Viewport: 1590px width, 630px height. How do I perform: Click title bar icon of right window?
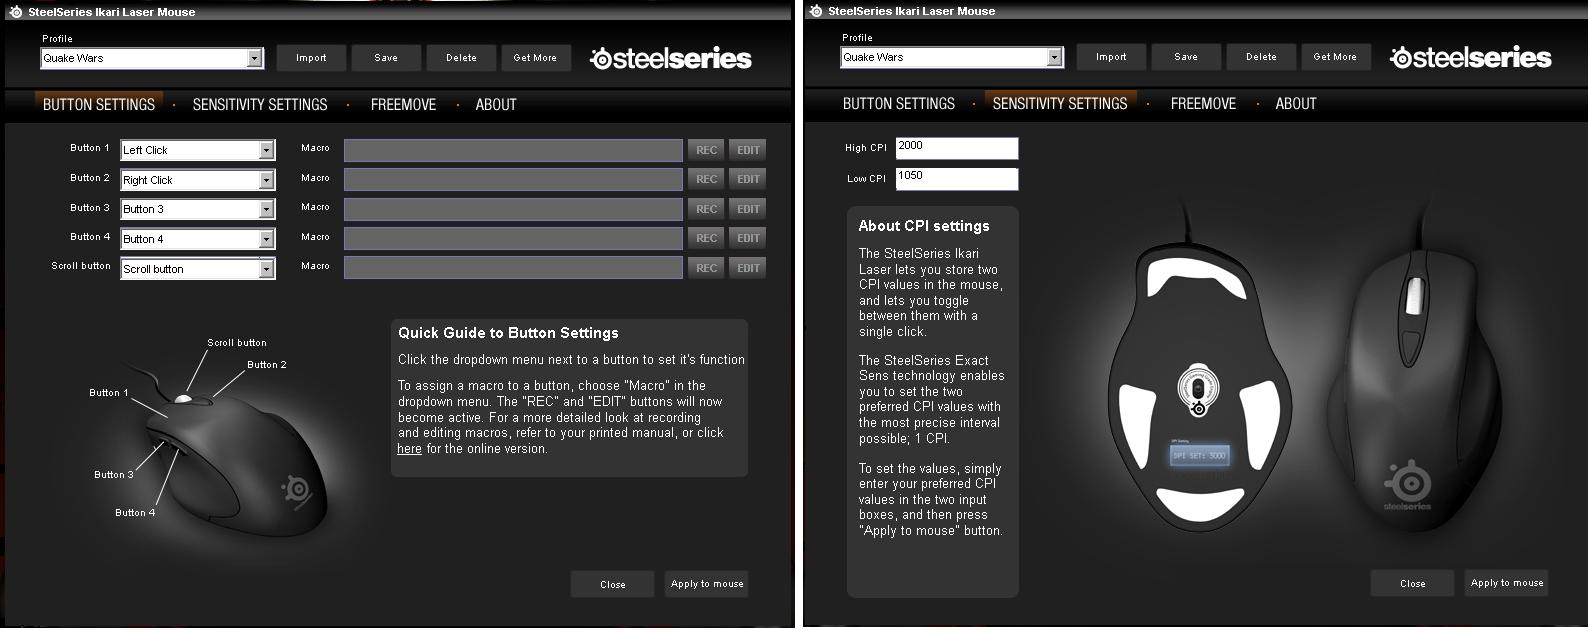(815, 11)
